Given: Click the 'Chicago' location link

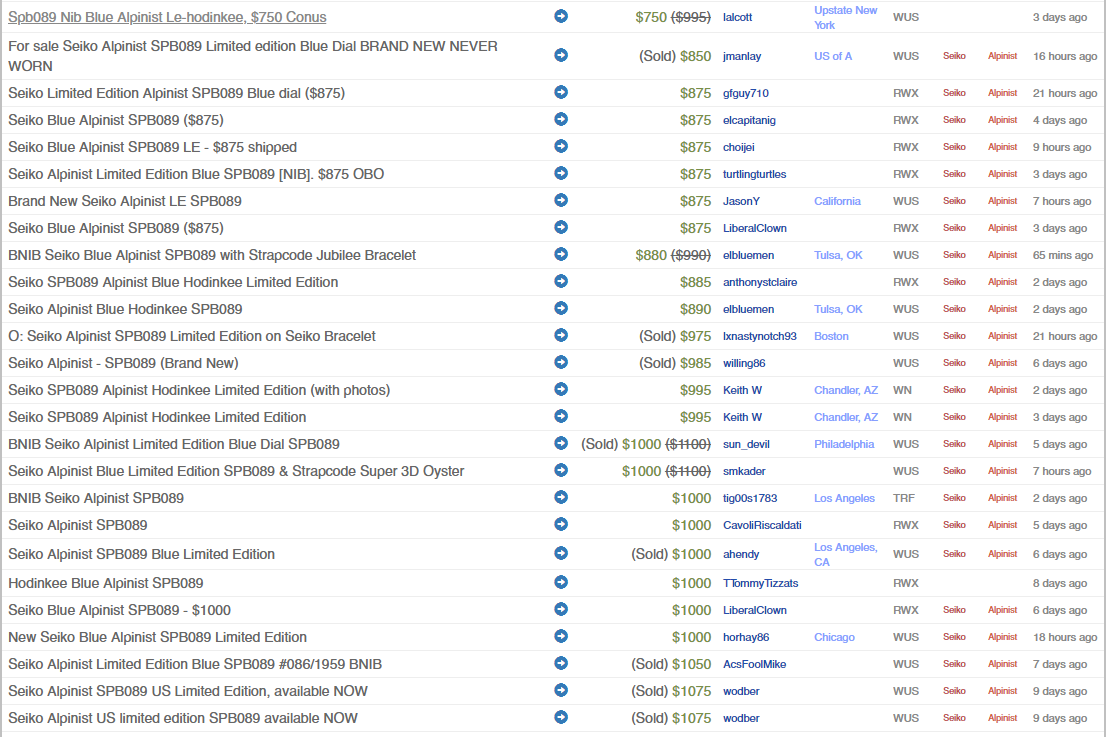Looking at the screenshot, I should coord(834,638).
